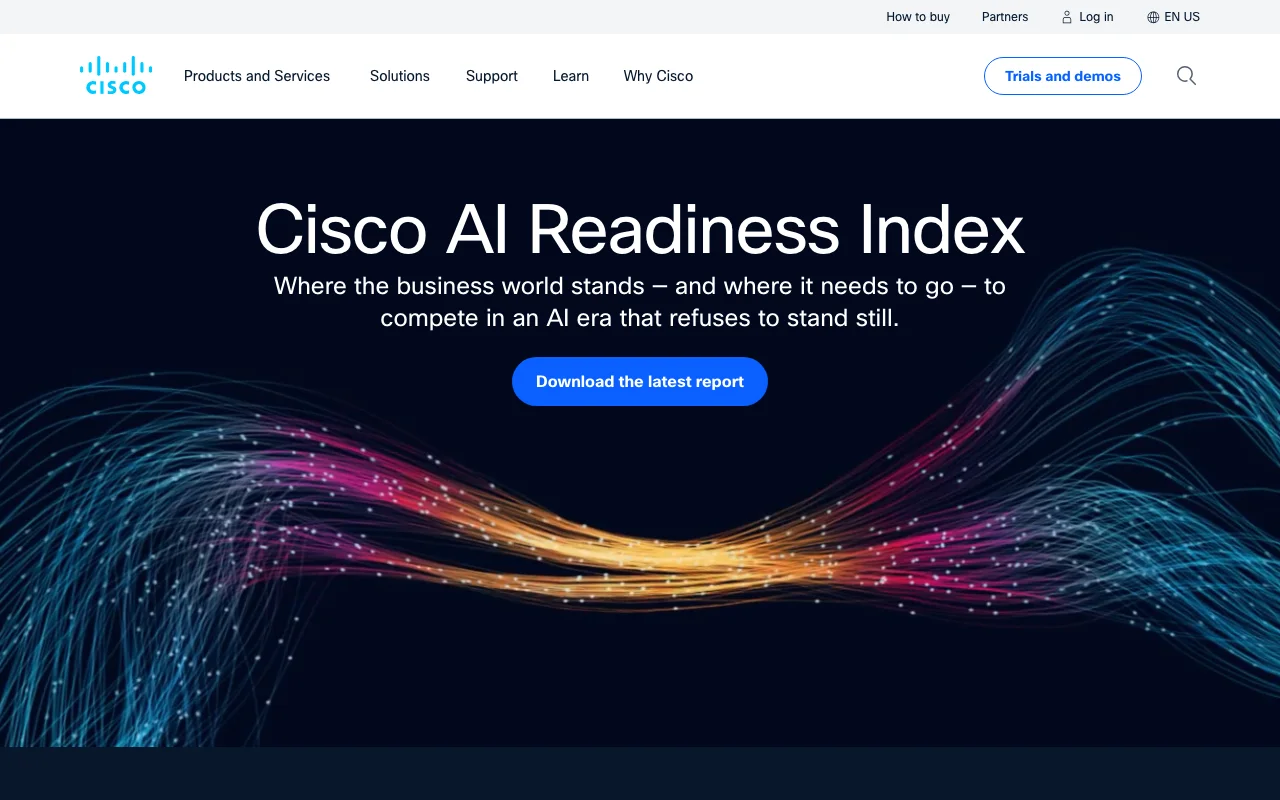Viewport: 1280px width, 800px height.
Task: Click the user icon beside Log in
Action: pos(1067,17)
